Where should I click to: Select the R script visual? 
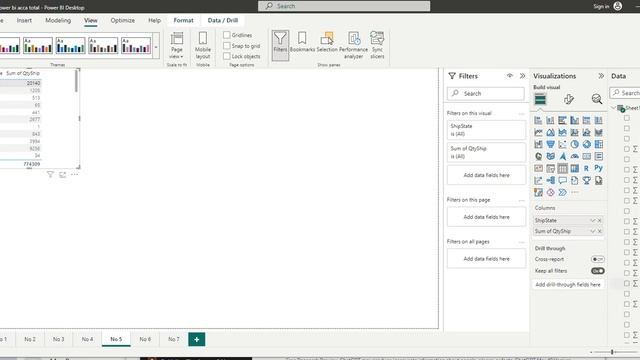click(587, 169)
